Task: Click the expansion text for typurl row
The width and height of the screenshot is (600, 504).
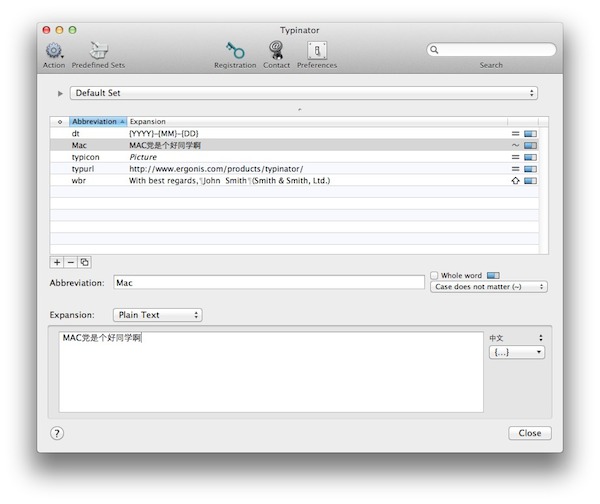Action: [216, 169]
